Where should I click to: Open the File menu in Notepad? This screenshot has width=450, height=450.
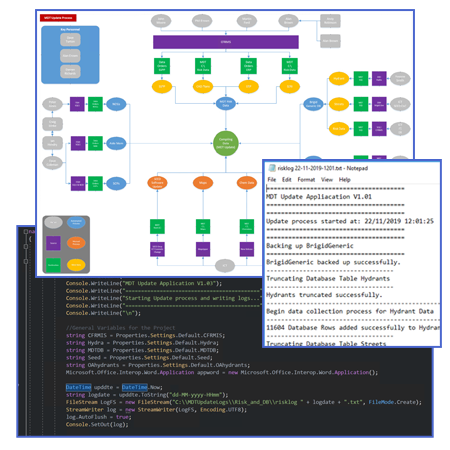[x=272, y=180]
